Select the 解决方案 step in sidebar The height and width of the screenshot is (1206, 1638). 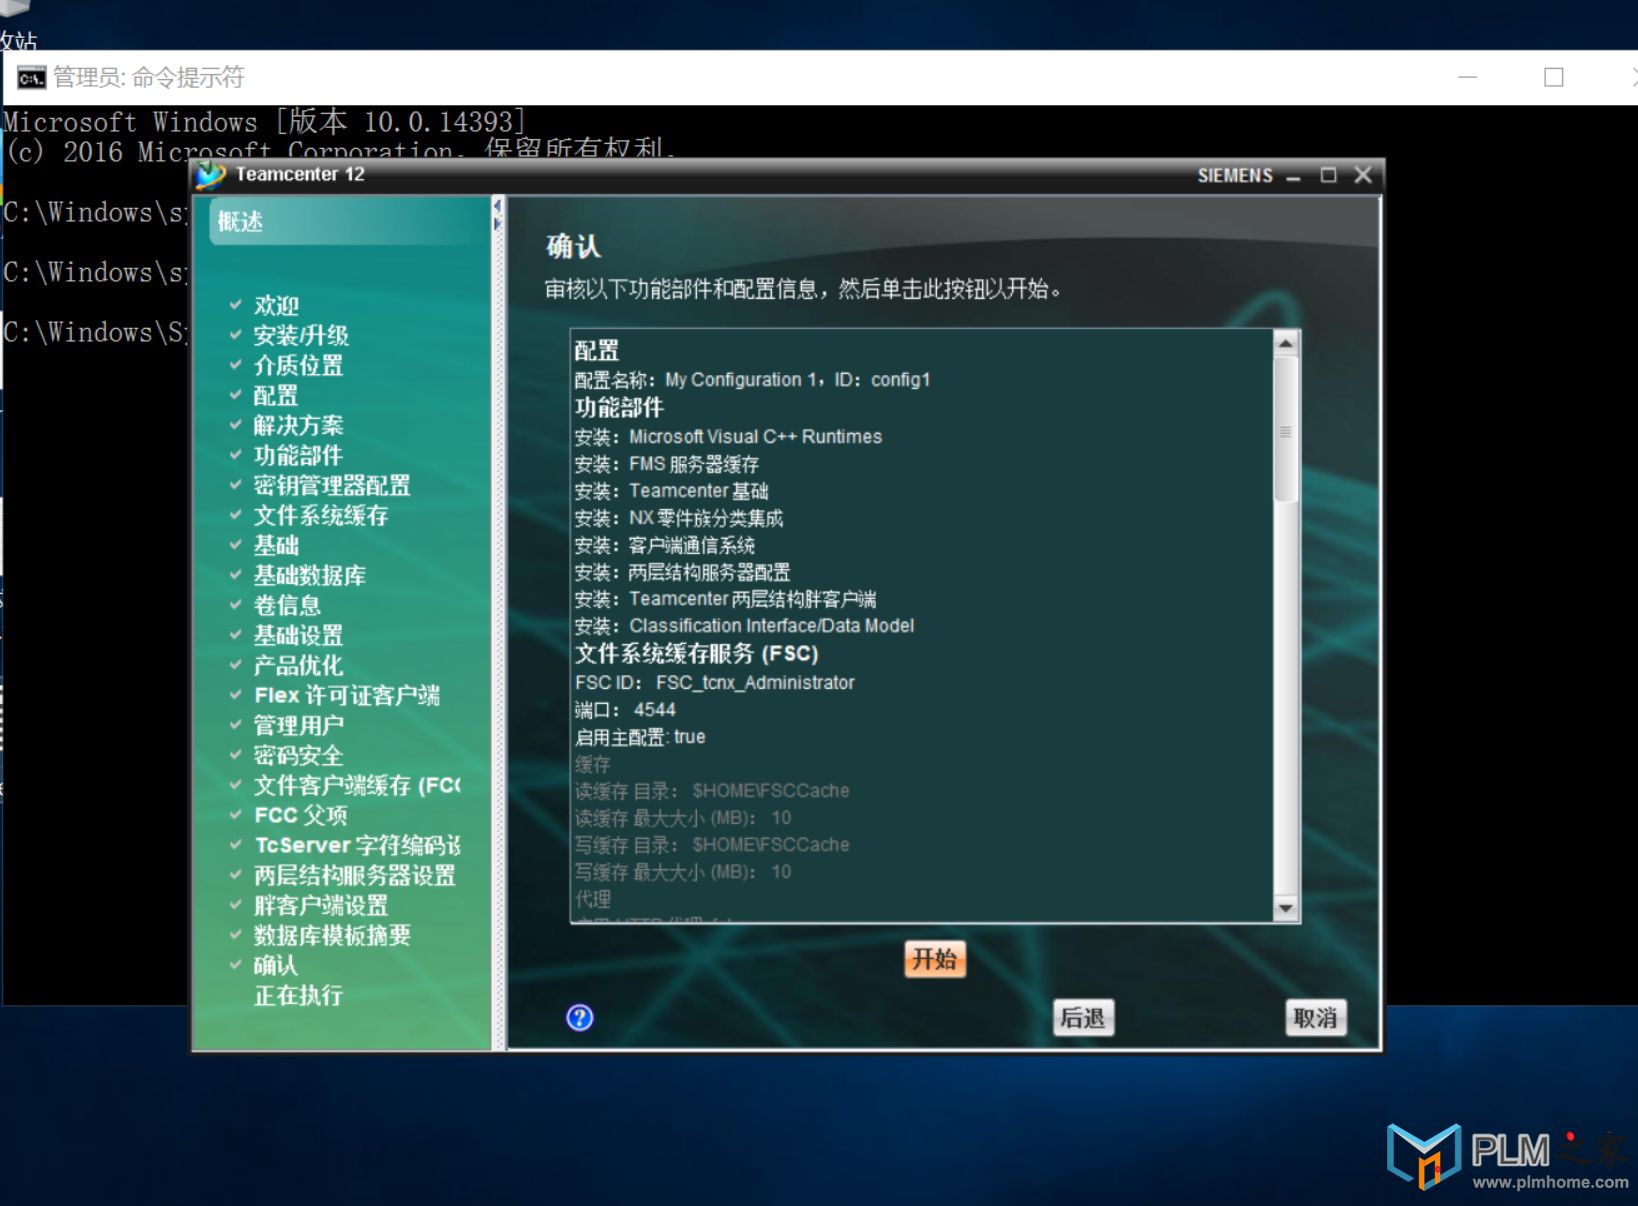[x=298, y=425]
